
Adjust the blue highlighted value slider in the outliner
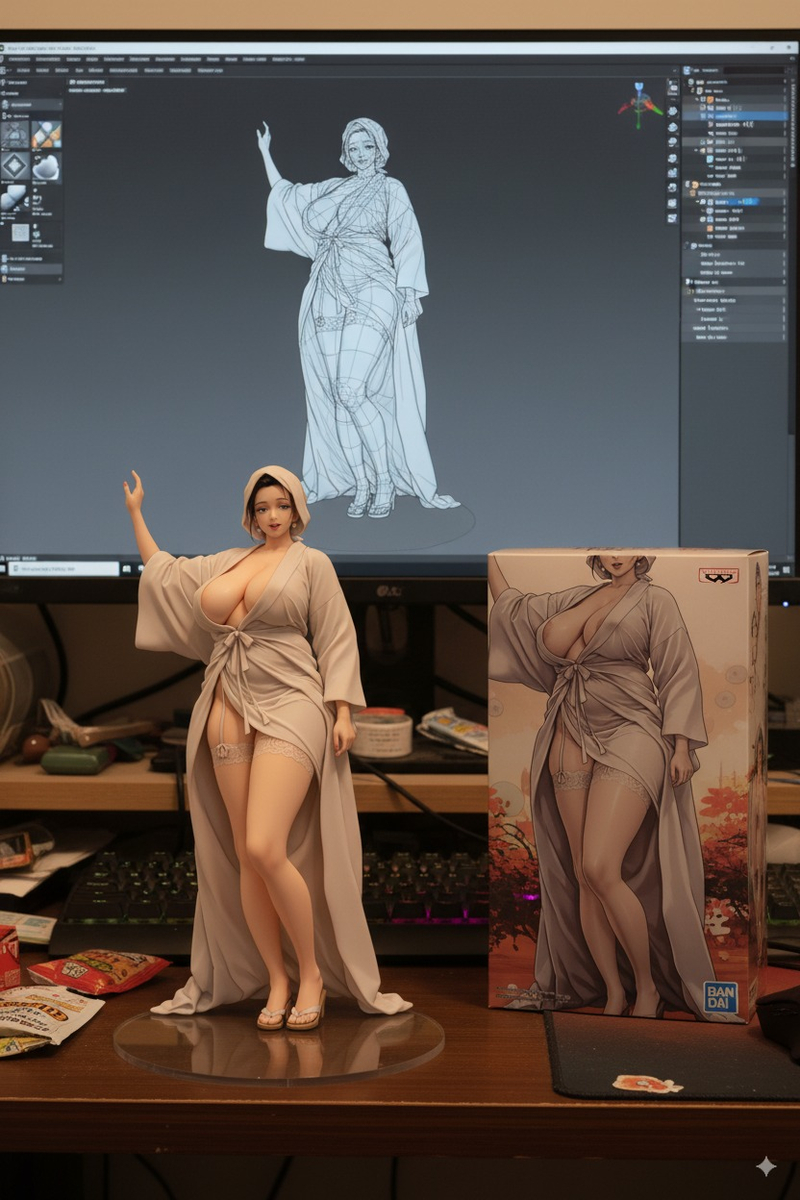[746, 202]
